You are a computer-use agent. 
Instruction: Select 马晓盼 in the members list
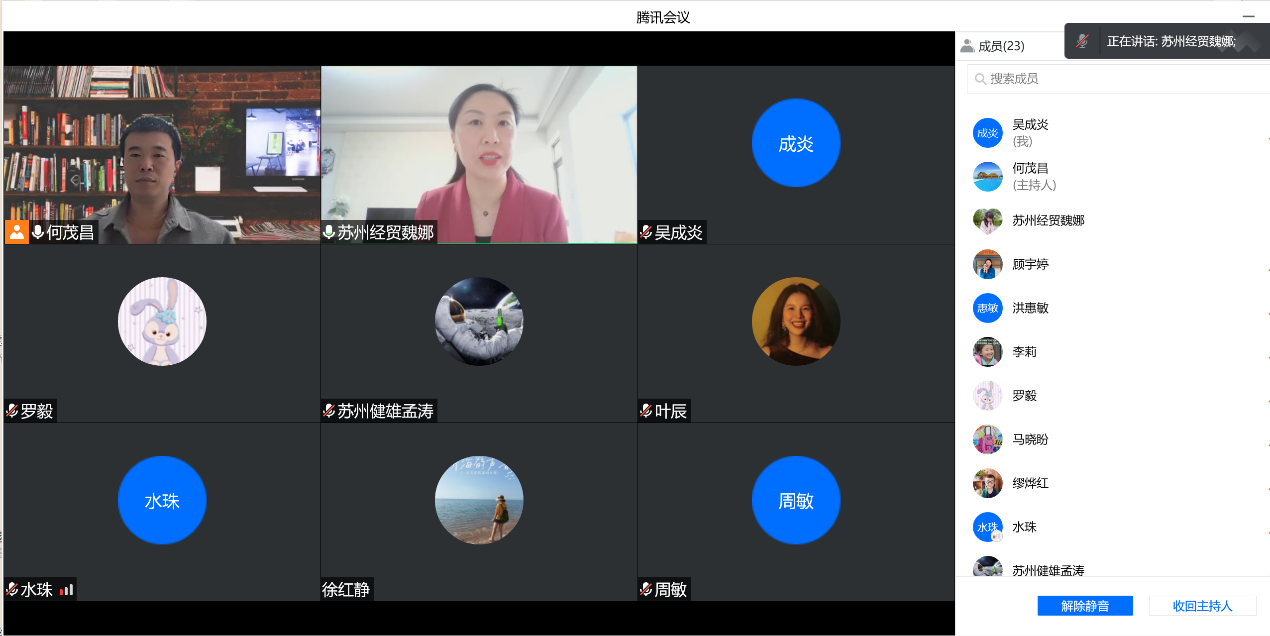[1030, 439]
